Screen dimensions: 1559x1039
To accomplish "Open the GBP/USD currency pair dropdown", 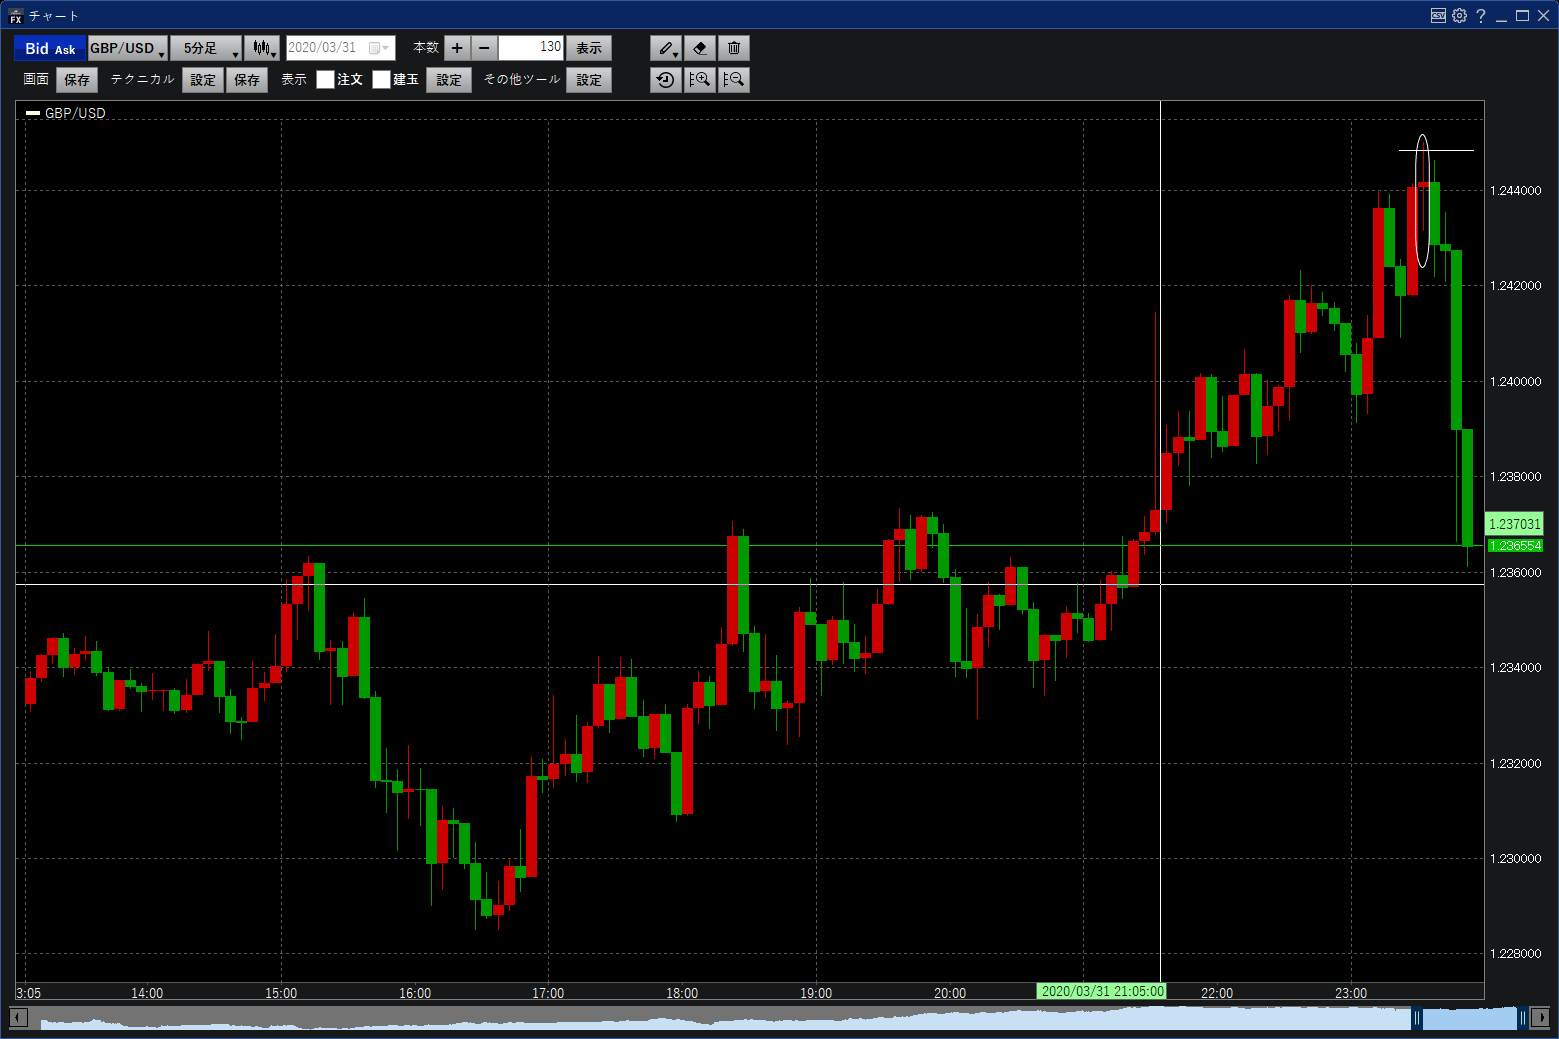I will point(127,48).
